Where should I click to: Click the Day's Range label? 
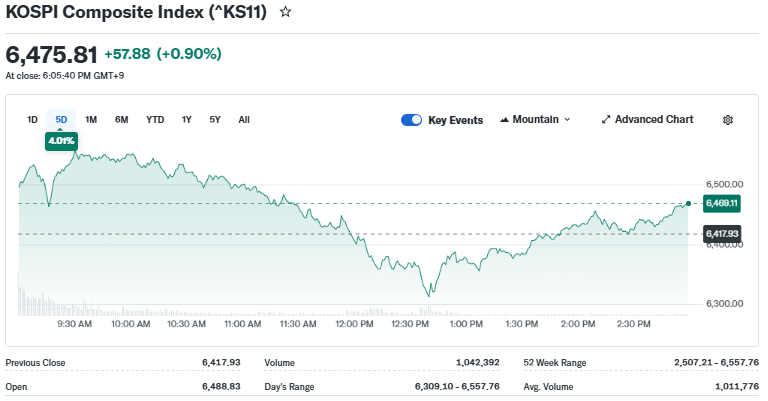pyautogui.click(x=289, y=387)
